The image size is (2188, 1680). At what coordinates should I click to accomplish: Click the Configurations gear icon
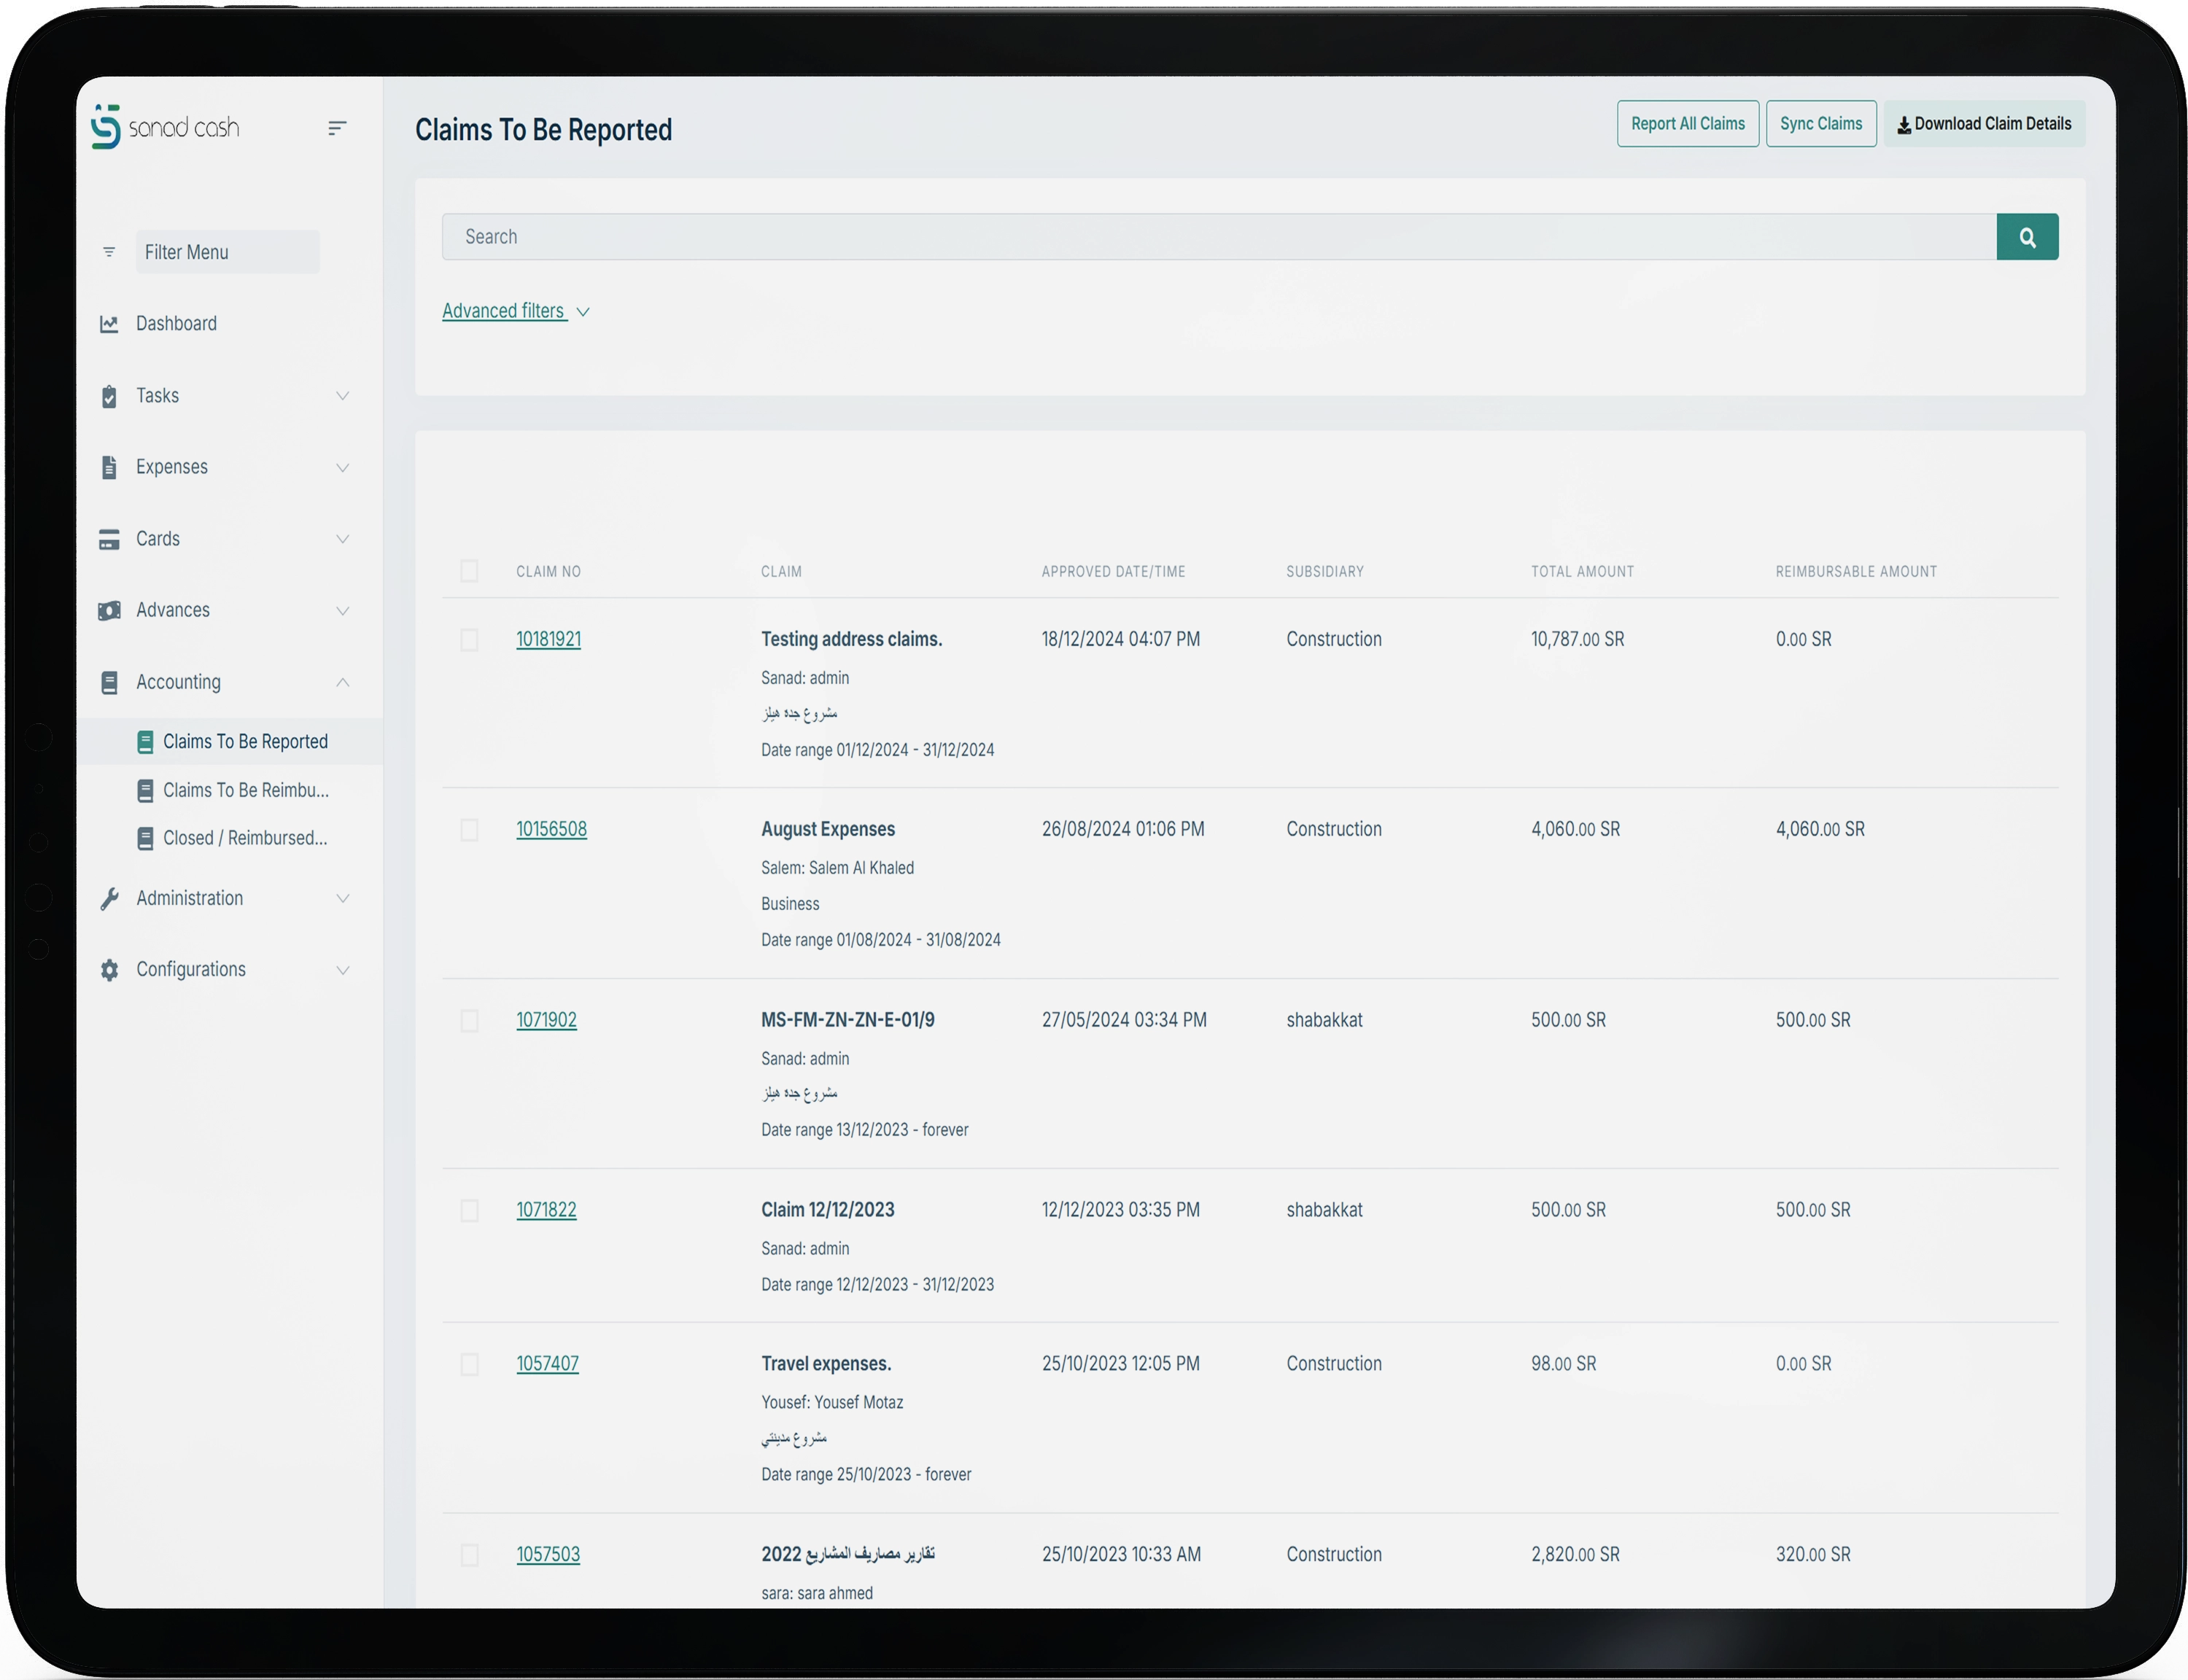click(x=109, y=970)
